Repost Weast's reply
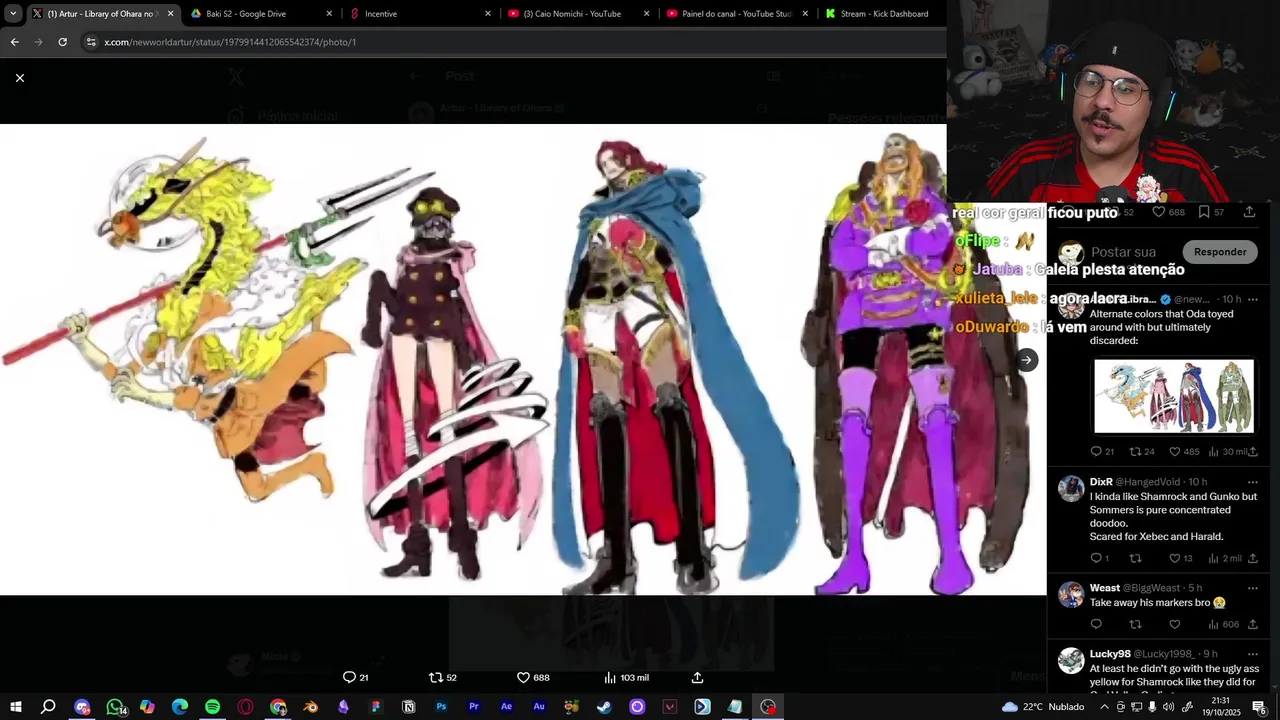 [1135, 624]
